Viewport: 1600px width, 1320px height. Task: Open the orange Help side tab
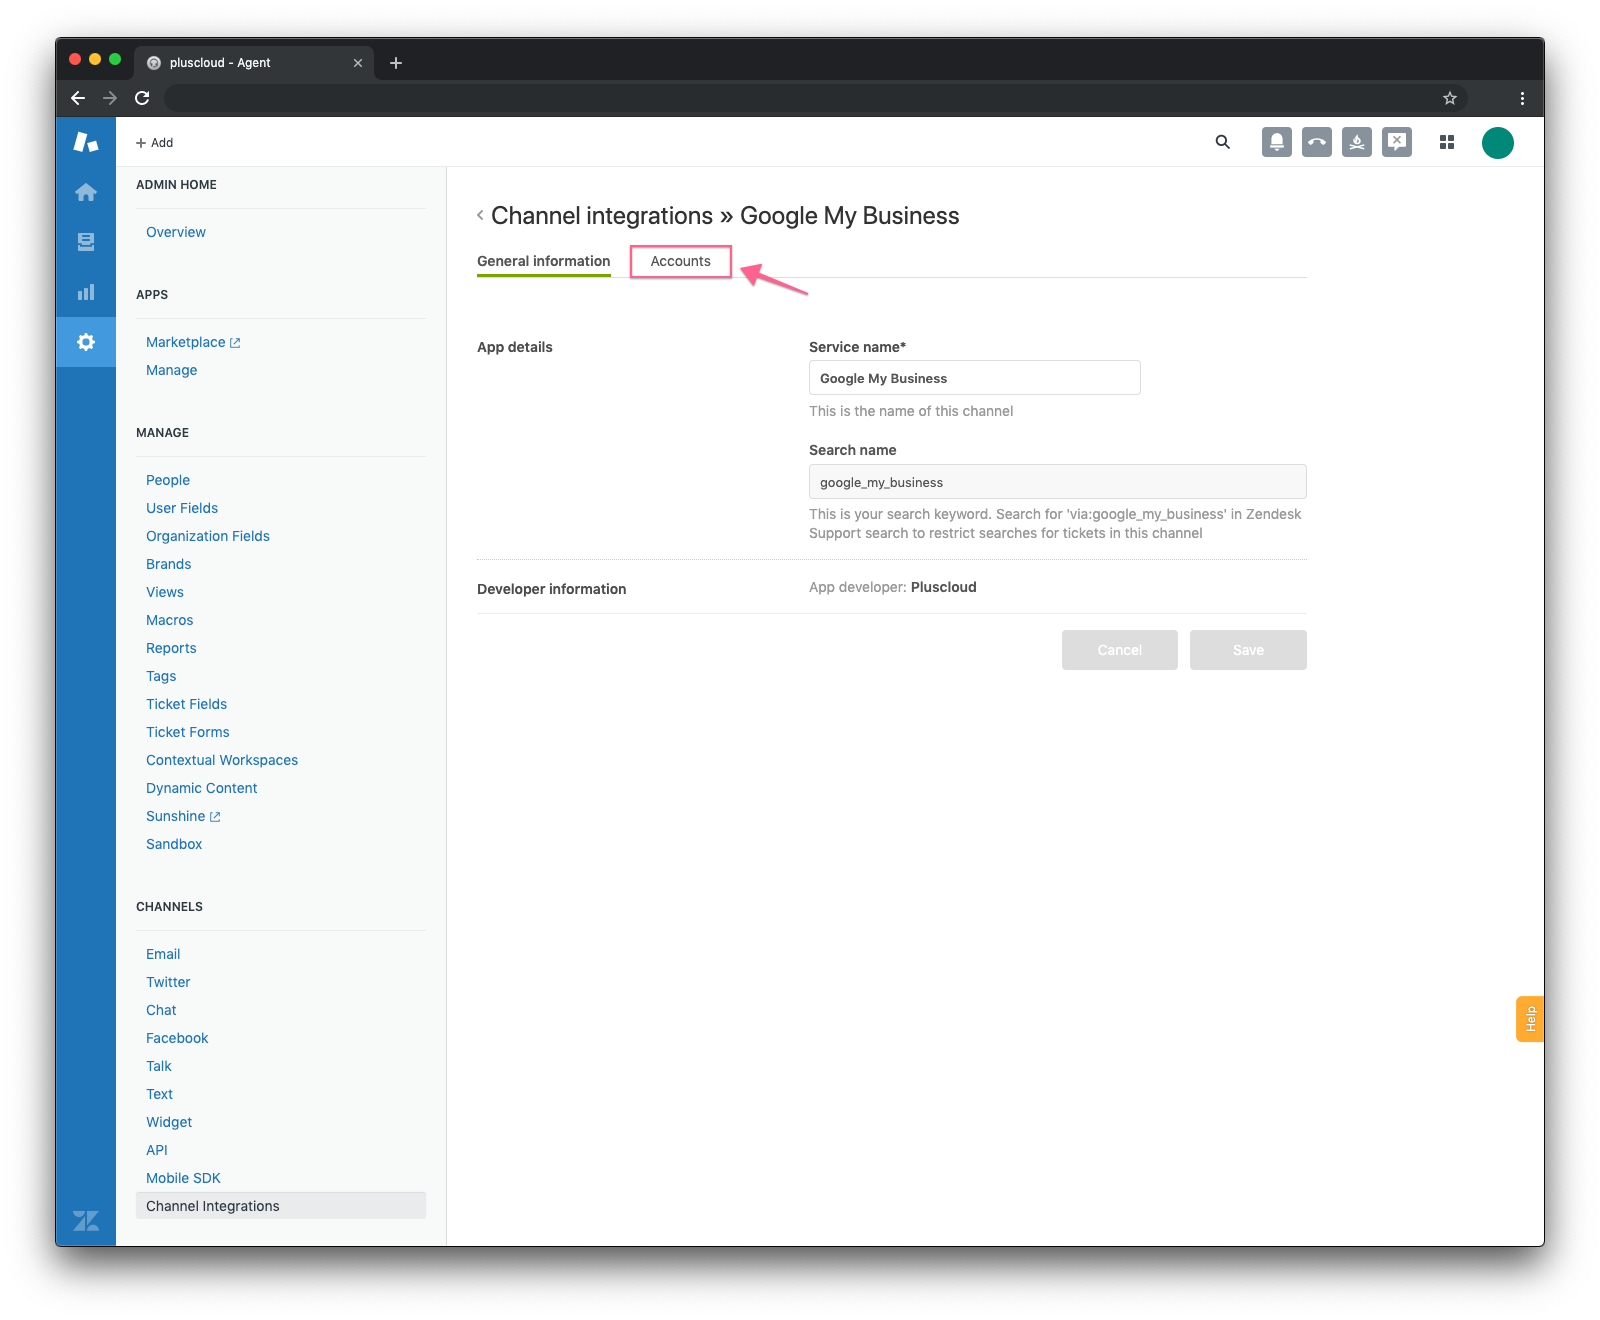point(1530,1019)
